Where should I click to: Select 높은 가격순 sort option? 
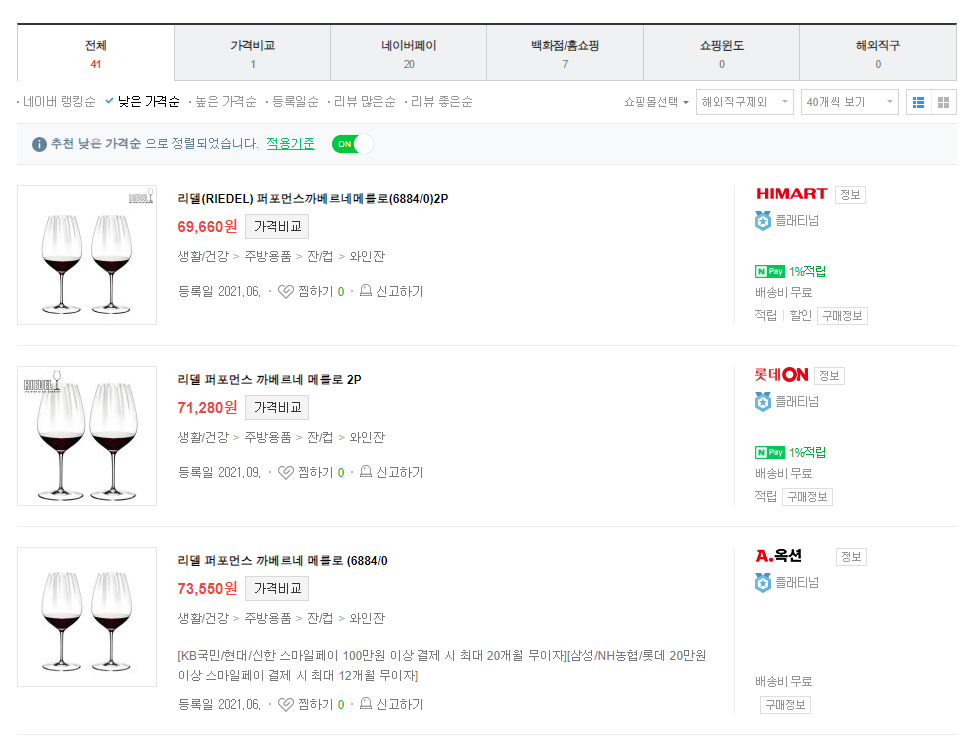[226, 102]
